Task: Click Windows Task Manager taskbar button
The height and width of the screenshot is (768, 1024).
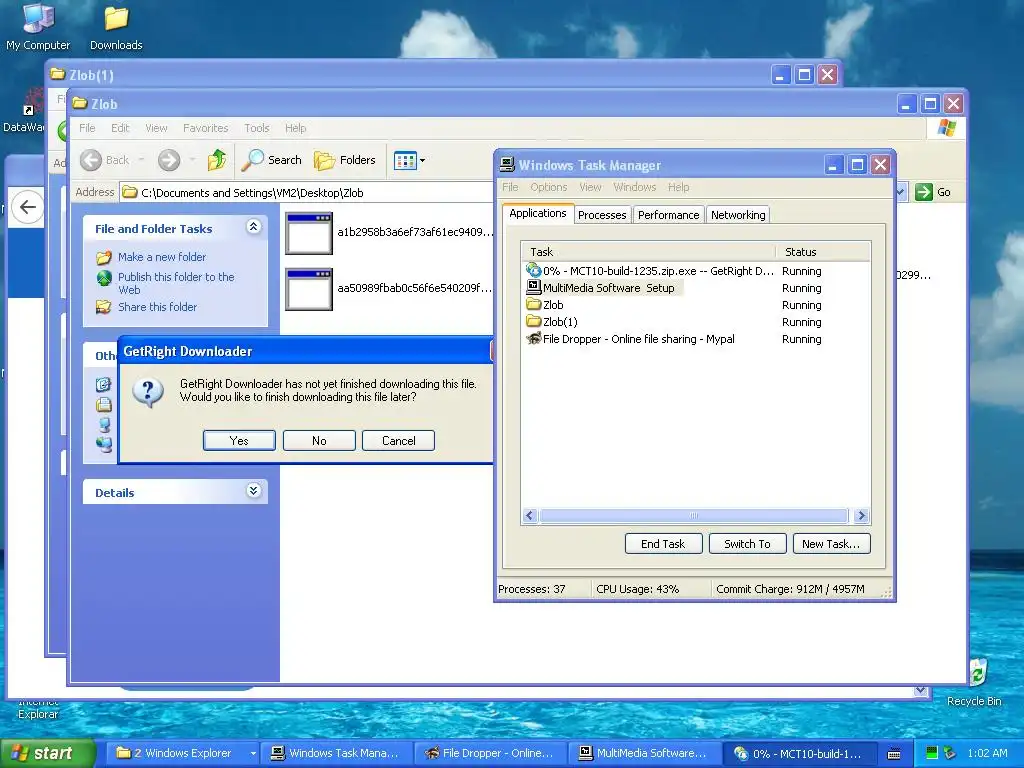Action: click(336, 753)
